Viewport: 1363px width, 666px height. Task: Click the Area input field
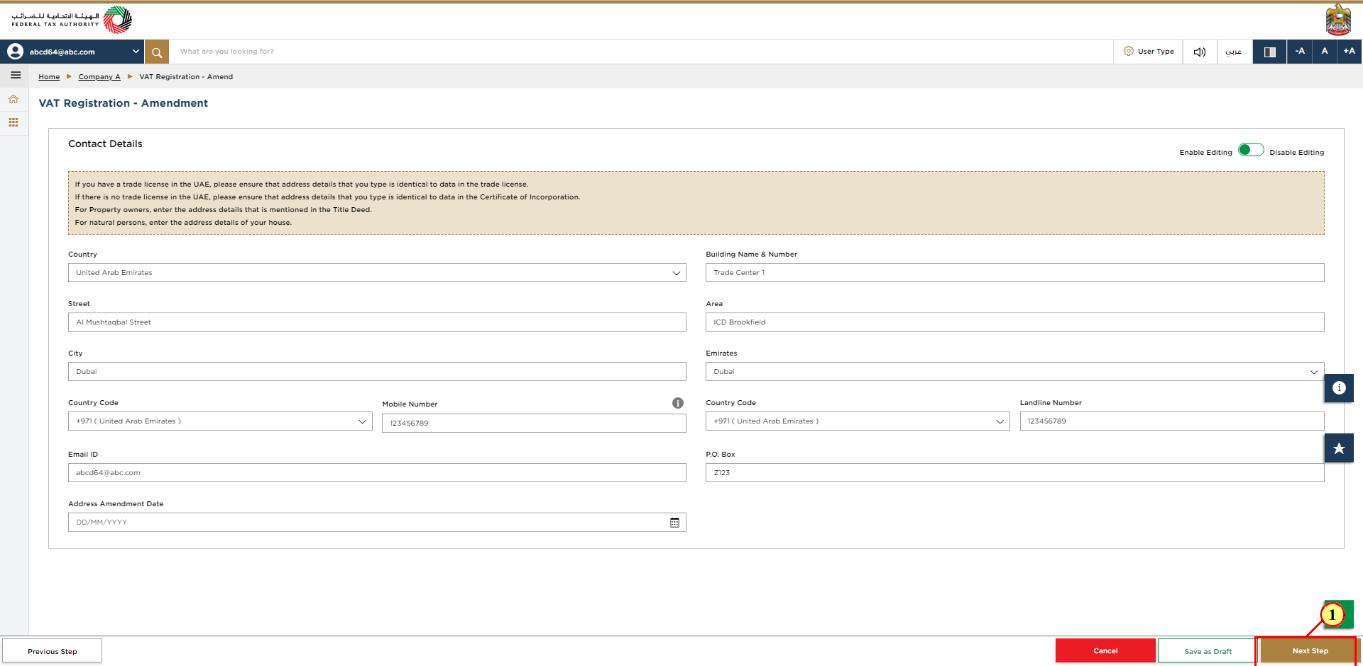[1015, 322]
